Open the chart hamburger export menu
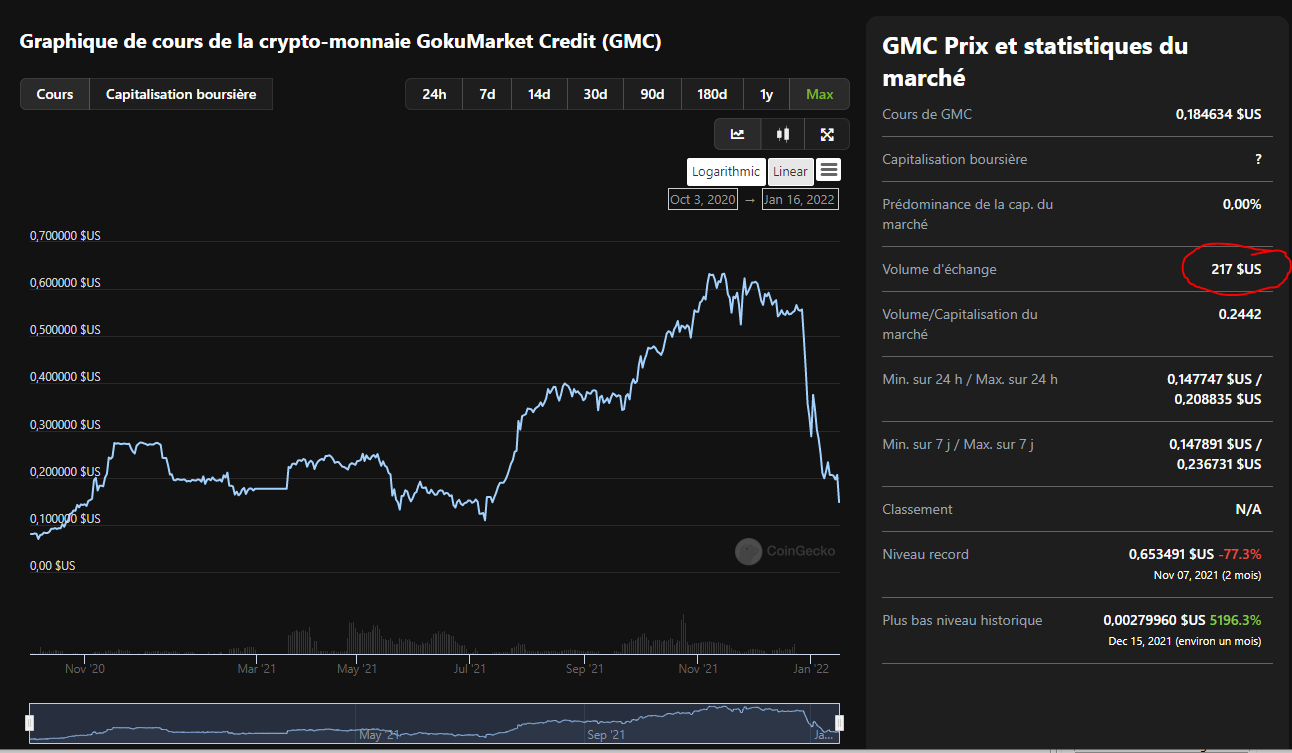Viewport: 1292px width, 753px height. coord(829,170)
